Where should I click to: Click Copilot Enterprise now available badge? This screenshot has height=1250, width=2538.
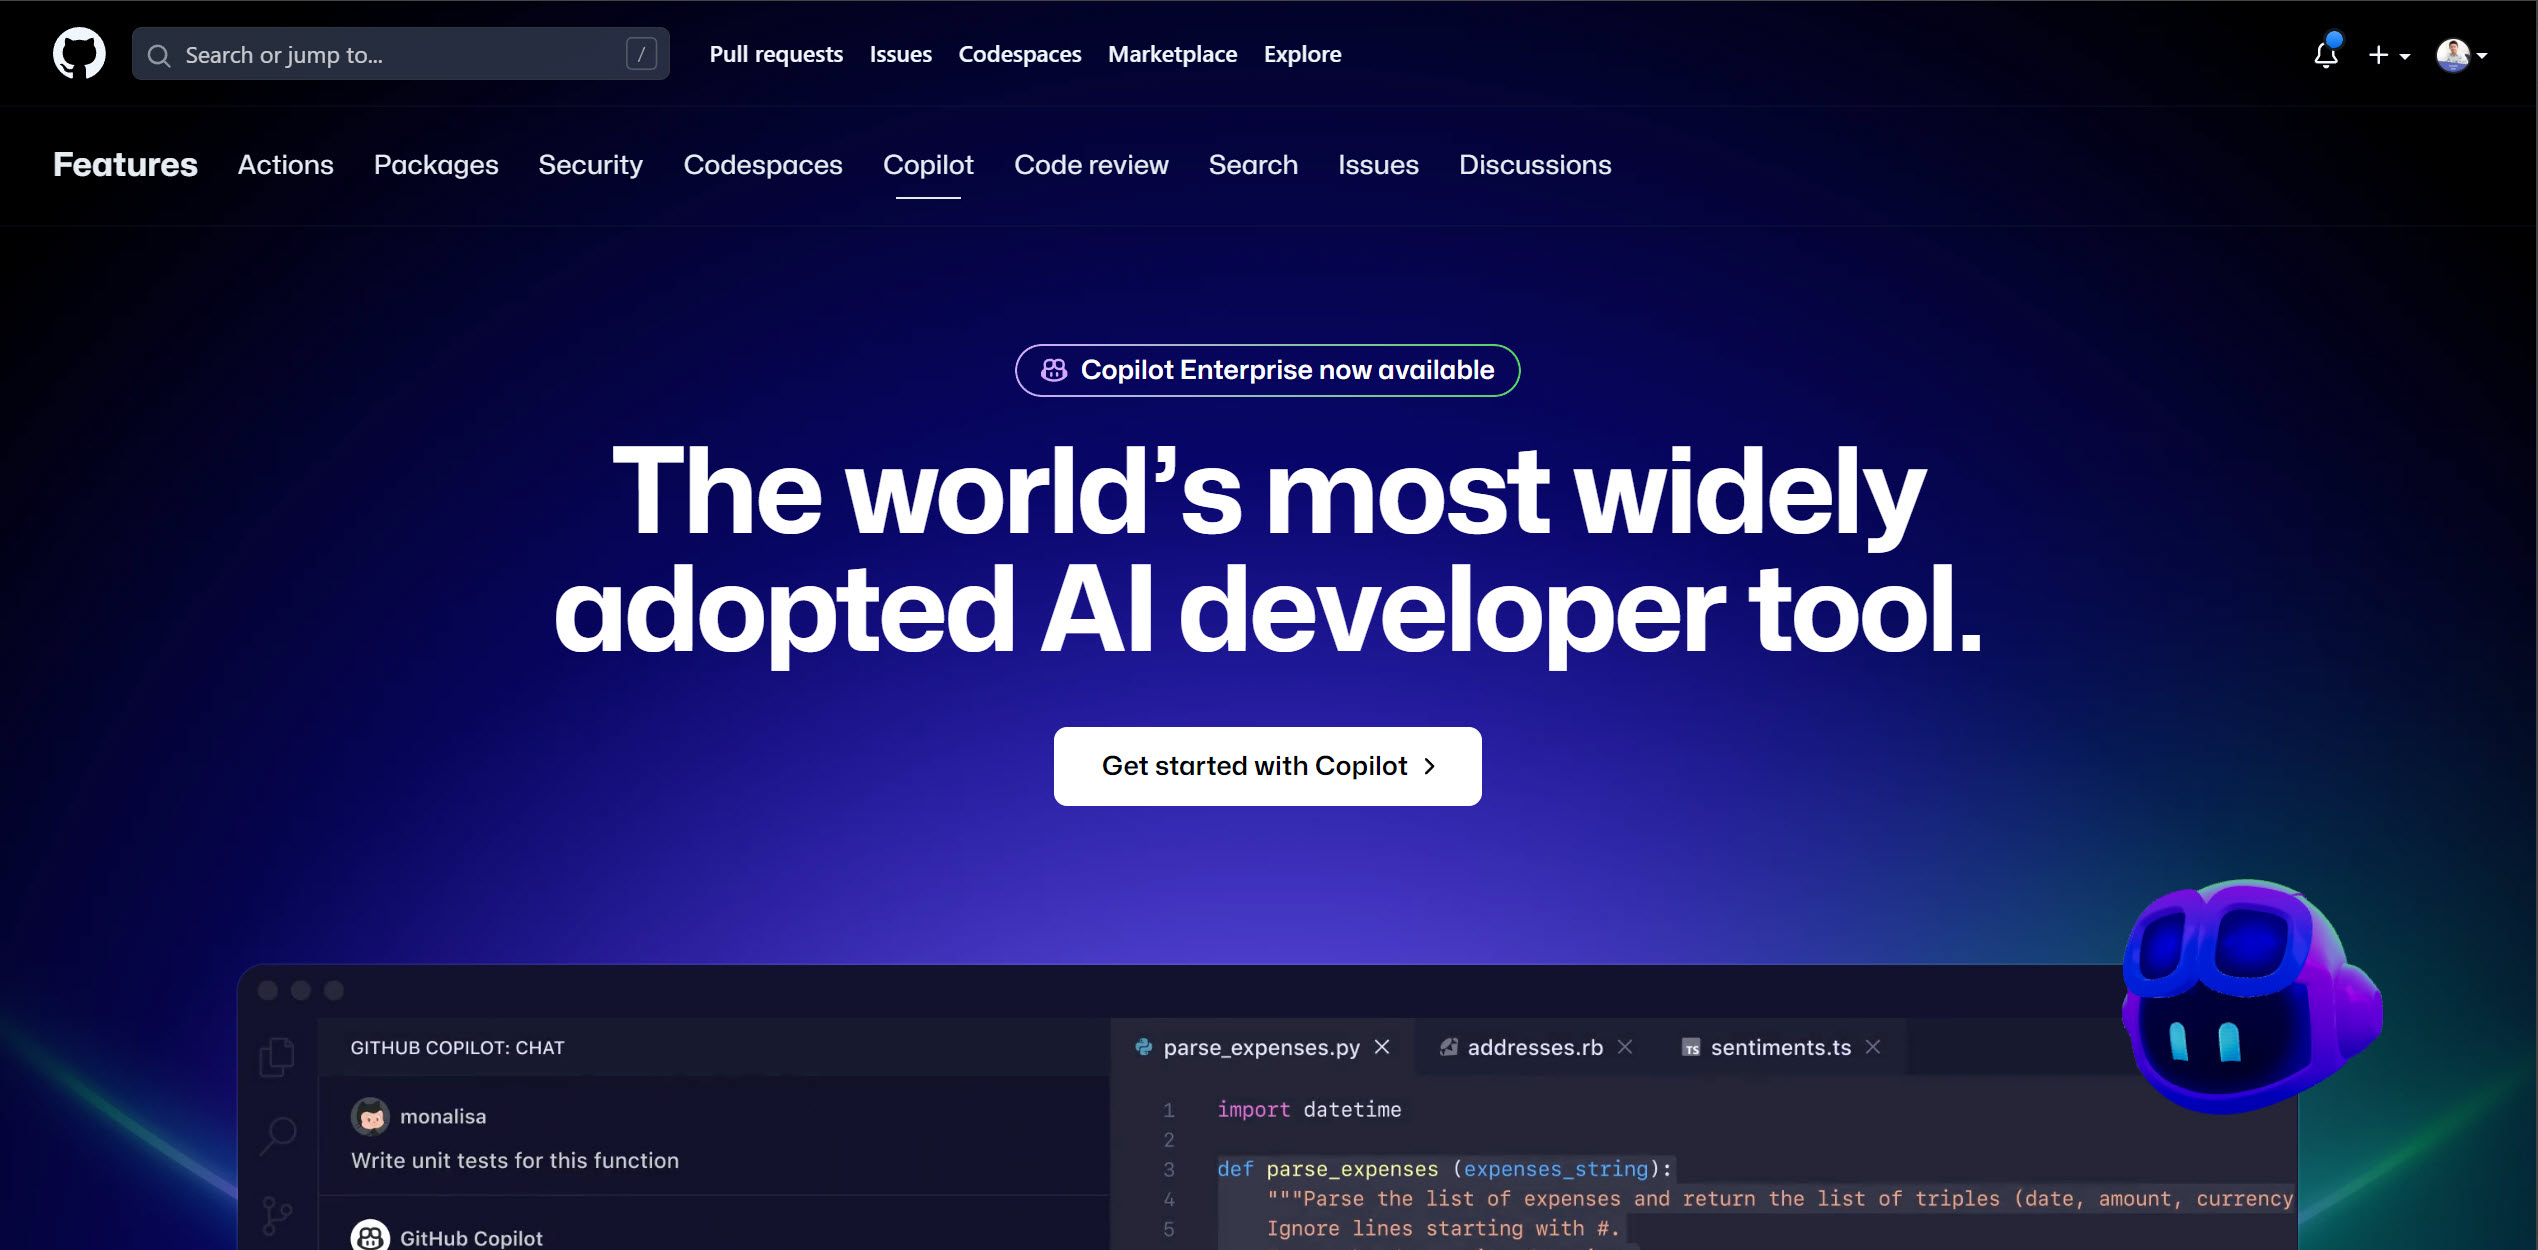[x=1267, y=370]
